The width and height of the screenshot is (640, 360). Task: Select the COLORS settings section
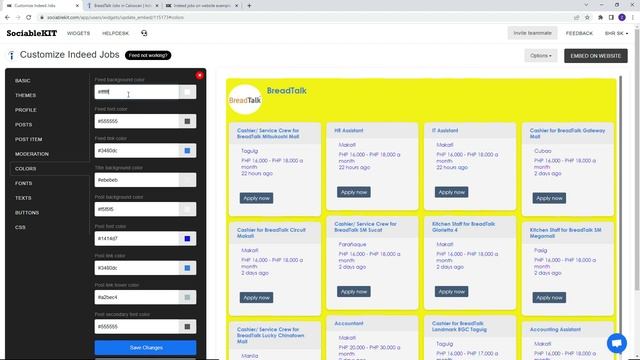25,169
